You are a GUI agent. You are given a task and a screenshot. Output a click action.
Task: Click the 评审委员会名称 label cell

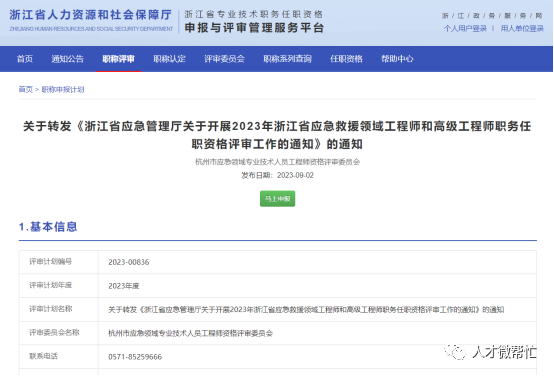coord(59,333)
